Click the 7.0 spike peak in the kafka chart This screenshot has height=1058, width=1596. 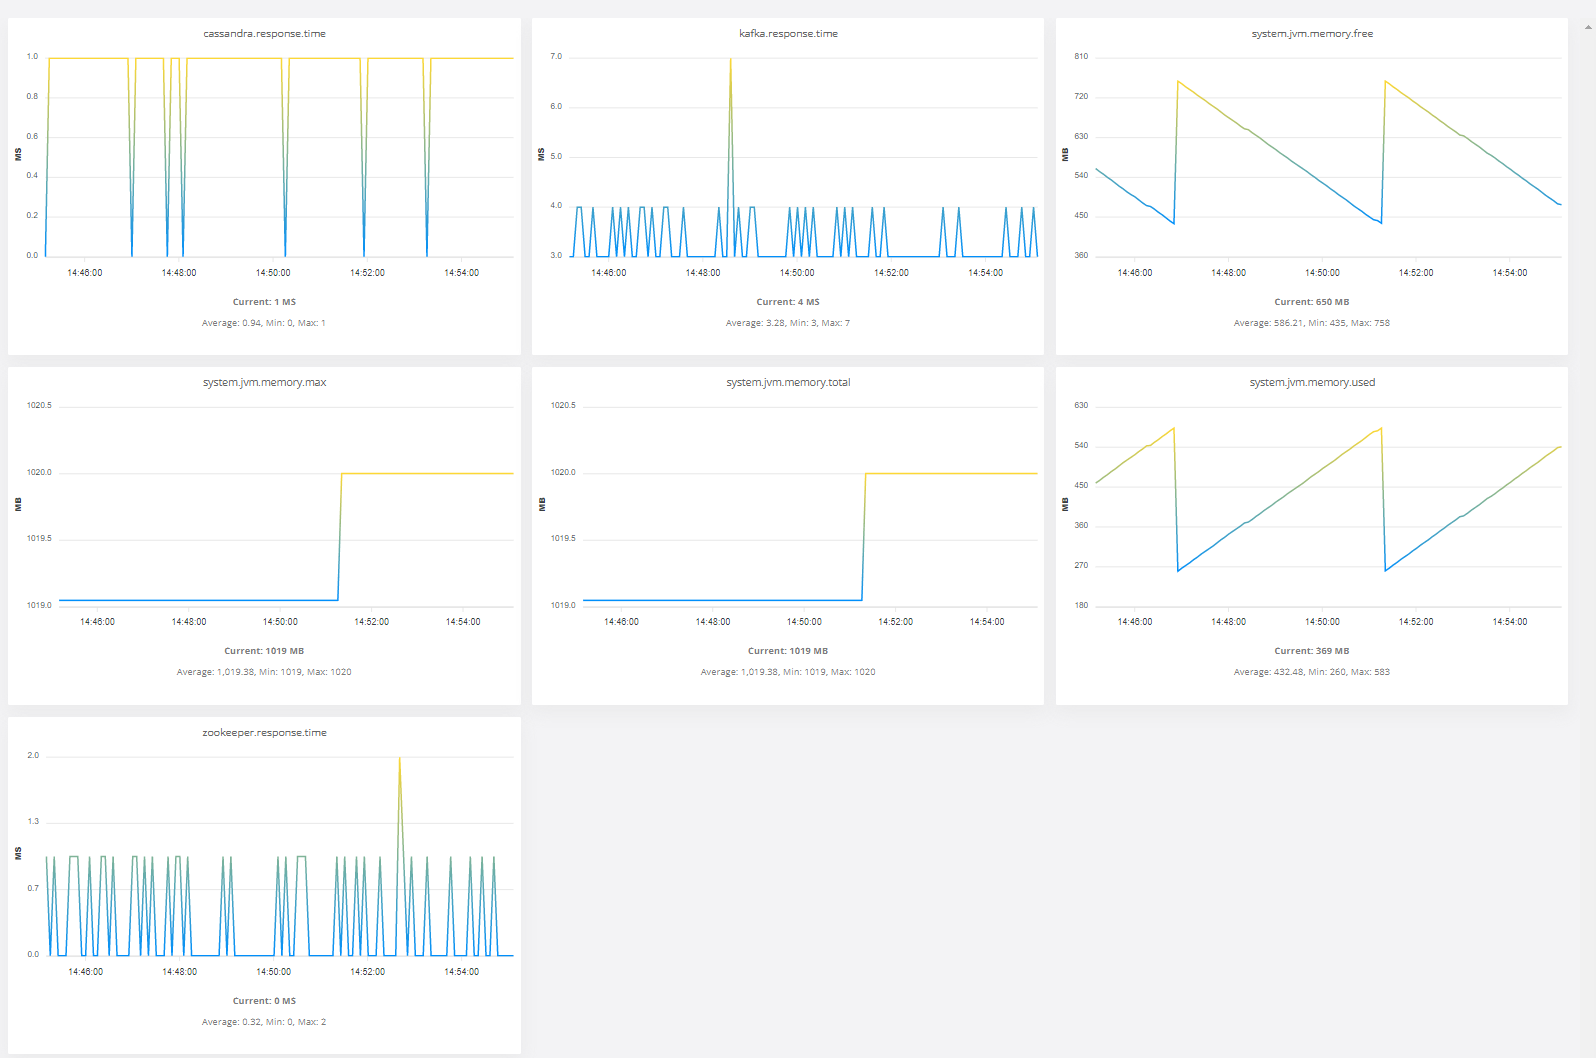[730, 60]
